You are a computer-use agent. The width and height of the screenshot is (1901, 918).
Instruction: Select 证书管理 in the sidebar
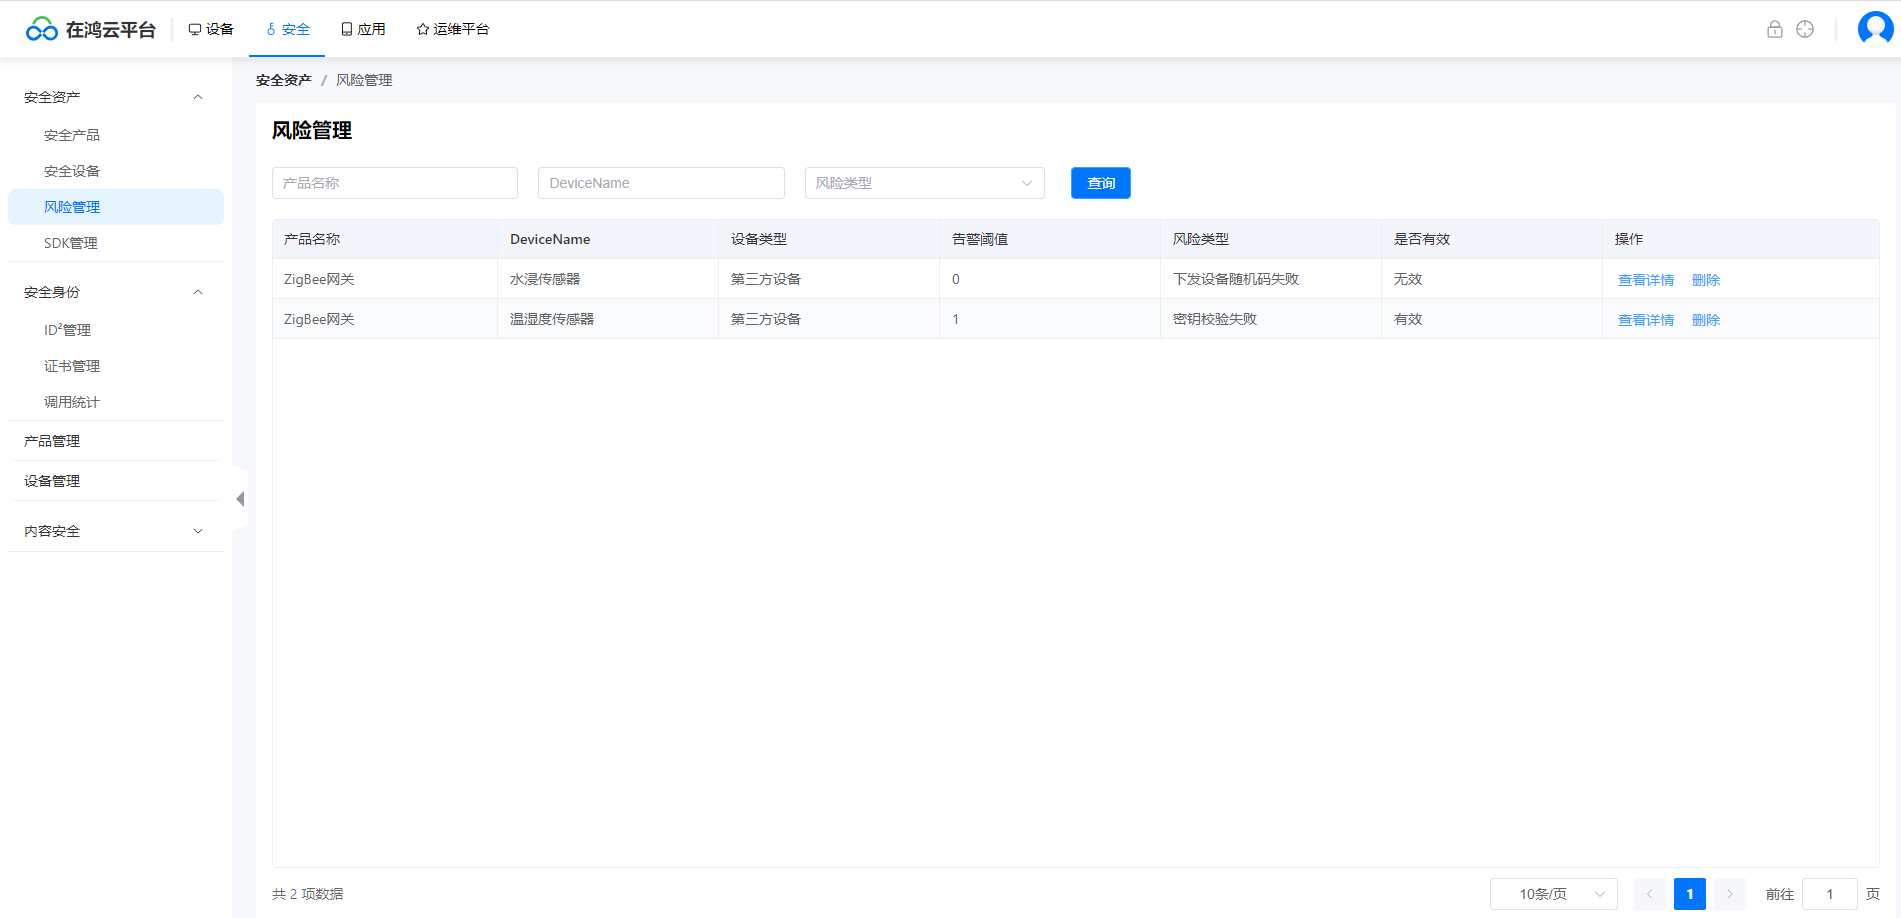tap(116, 366)
